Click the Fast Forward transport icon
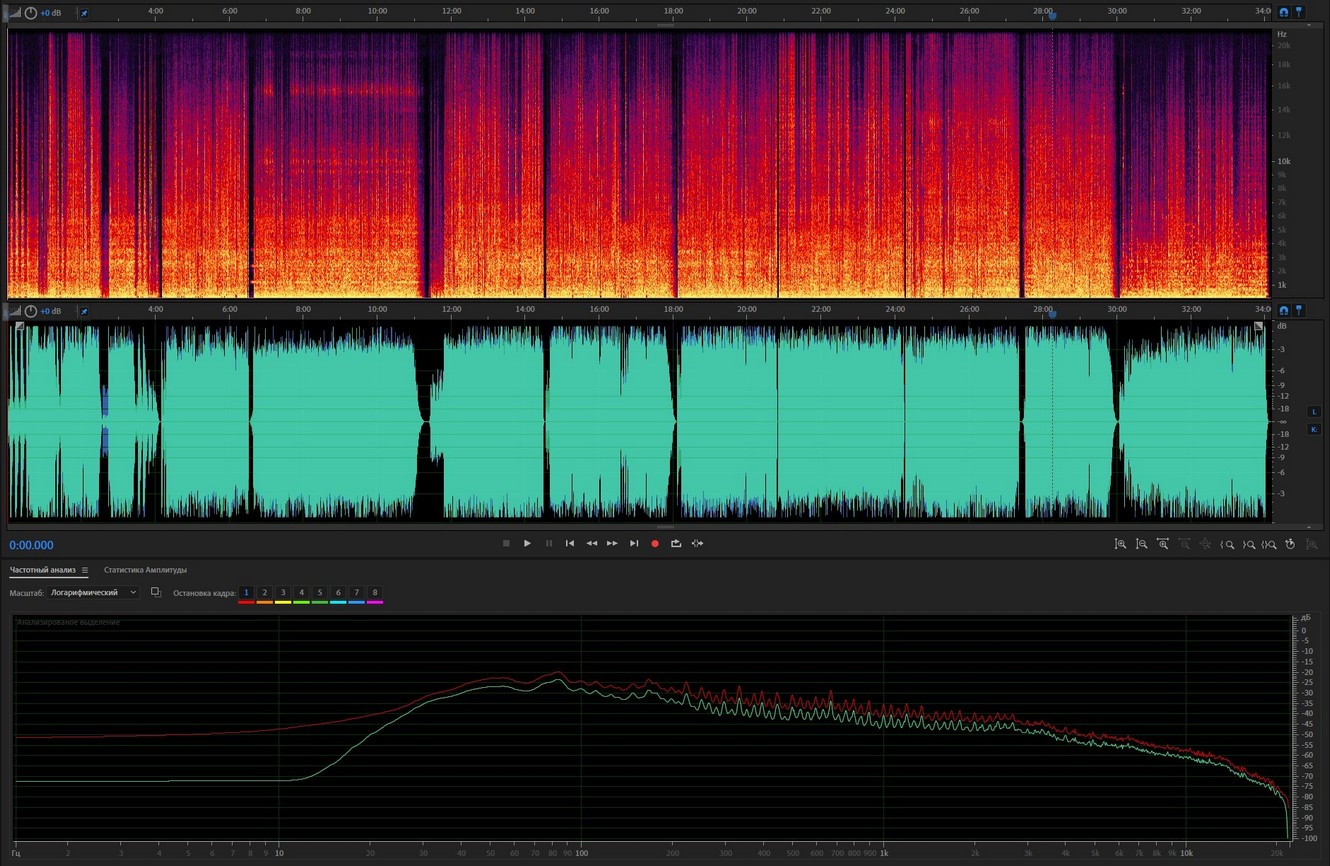The height and width of the screenshot is (866, 1330). point(612,544)
